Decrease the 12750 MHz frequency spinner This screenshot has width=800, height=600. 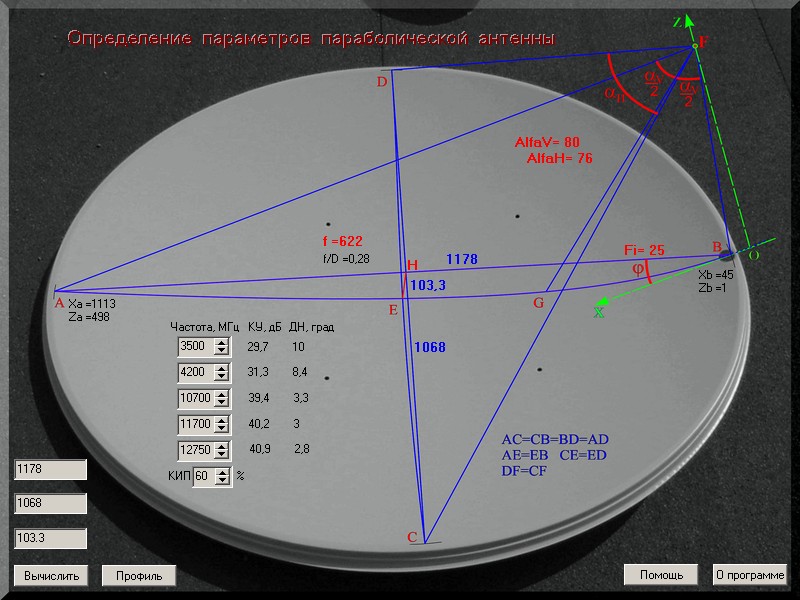tap(221, 455)
